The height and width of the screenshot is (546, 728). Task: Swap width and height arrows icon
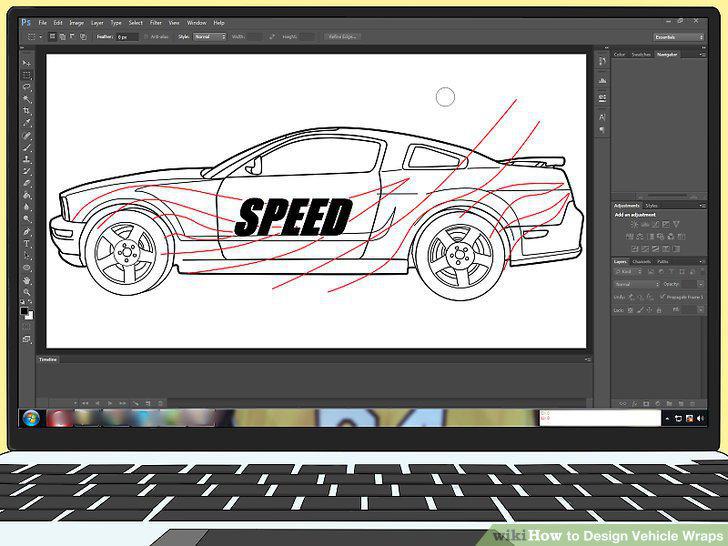[272, 36]
